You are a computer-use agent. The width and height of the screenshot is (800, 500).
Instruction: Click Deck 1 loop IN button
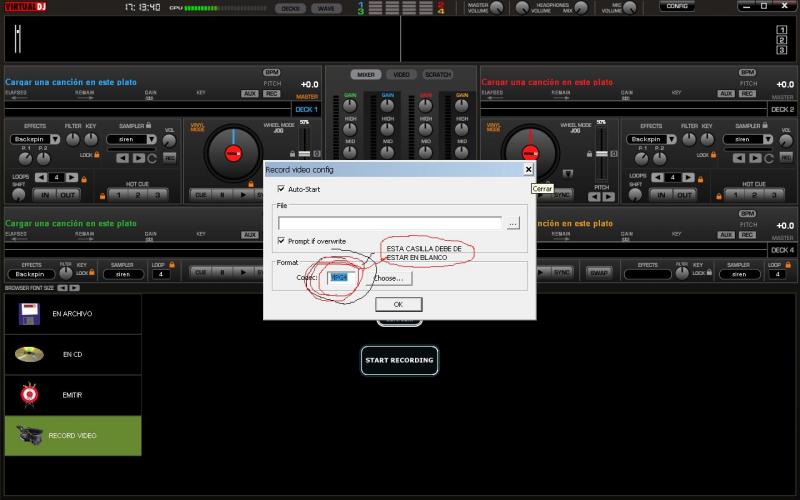pyautogui.click(x=45, y=195)
